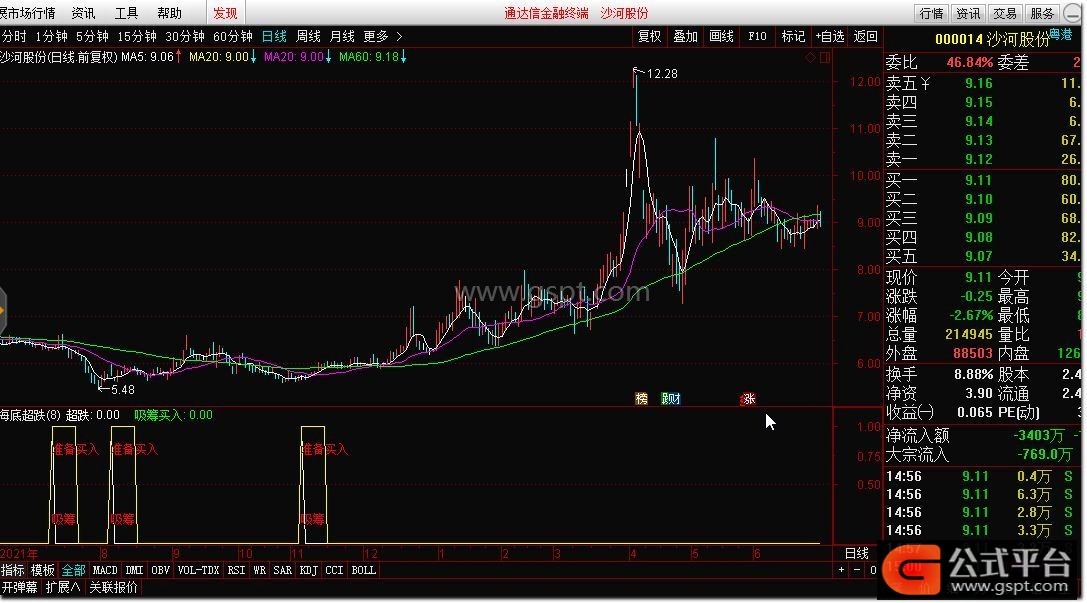Click the 0 reset button beside zoom controls

pyautogui.click(x=873, y=570)
